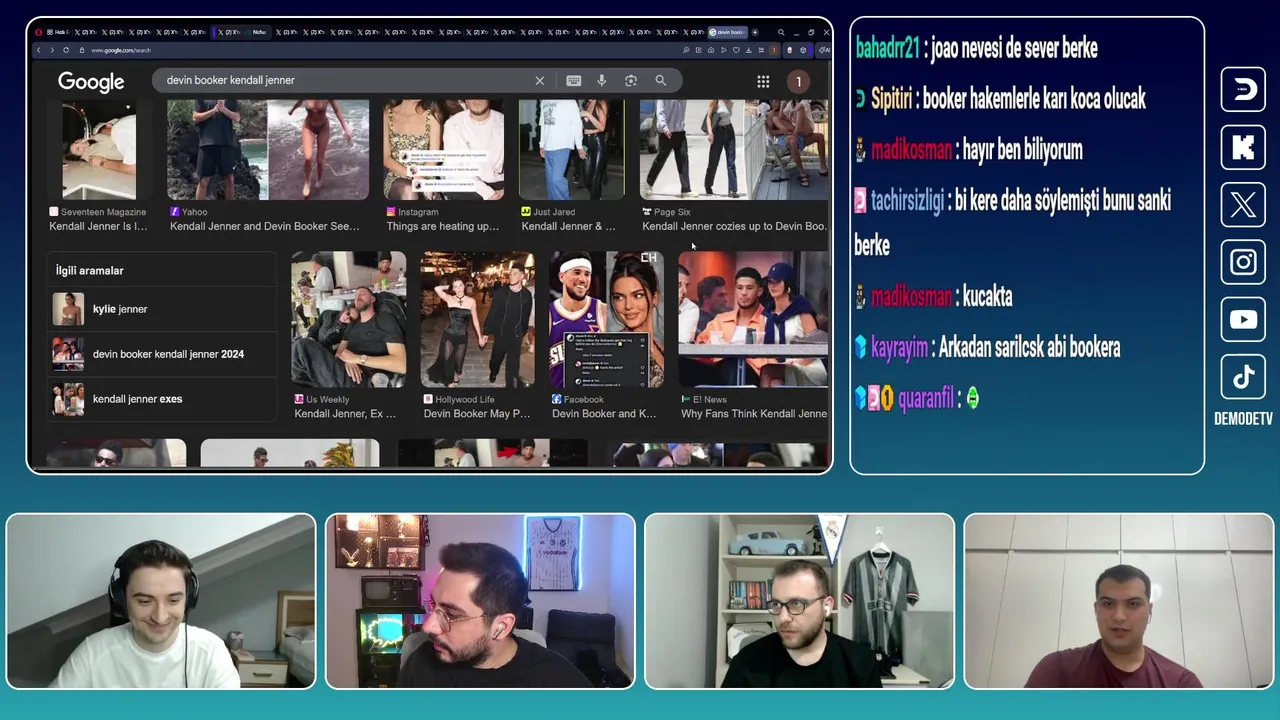Open the Yahoo beach image result

pyautogui.click(x=268, y=150)
